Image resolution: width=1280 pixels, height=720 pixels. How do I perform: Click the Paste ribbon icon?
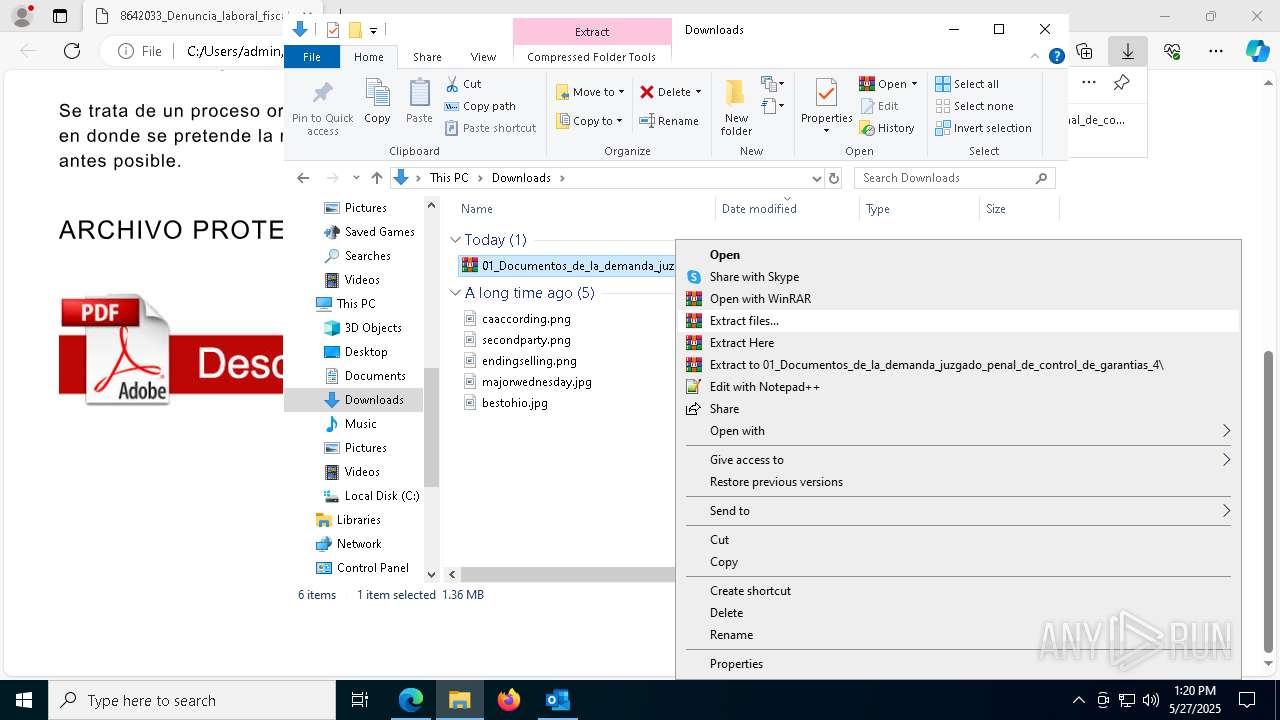tap(419, 93)
